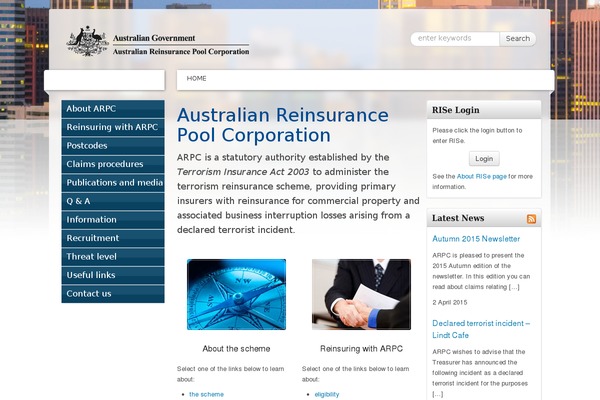Open Declared terrorist incident – Lindt Cafe news
600x400 pixels.
(x=481, y=329)
